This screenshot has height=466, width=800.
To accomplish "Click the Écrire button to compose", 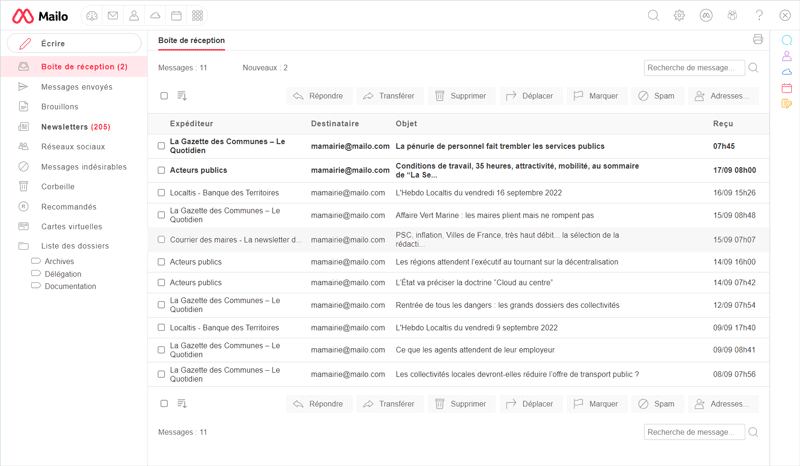I will coord(74,44).
